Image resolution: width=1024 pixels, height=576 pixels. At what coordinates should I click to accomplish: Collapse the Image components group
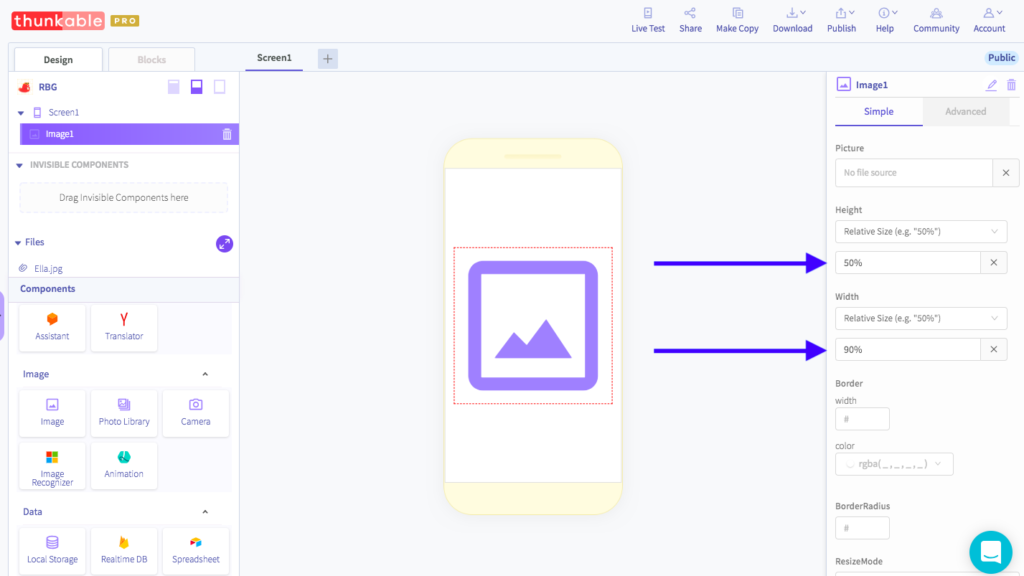pos(205,374)
